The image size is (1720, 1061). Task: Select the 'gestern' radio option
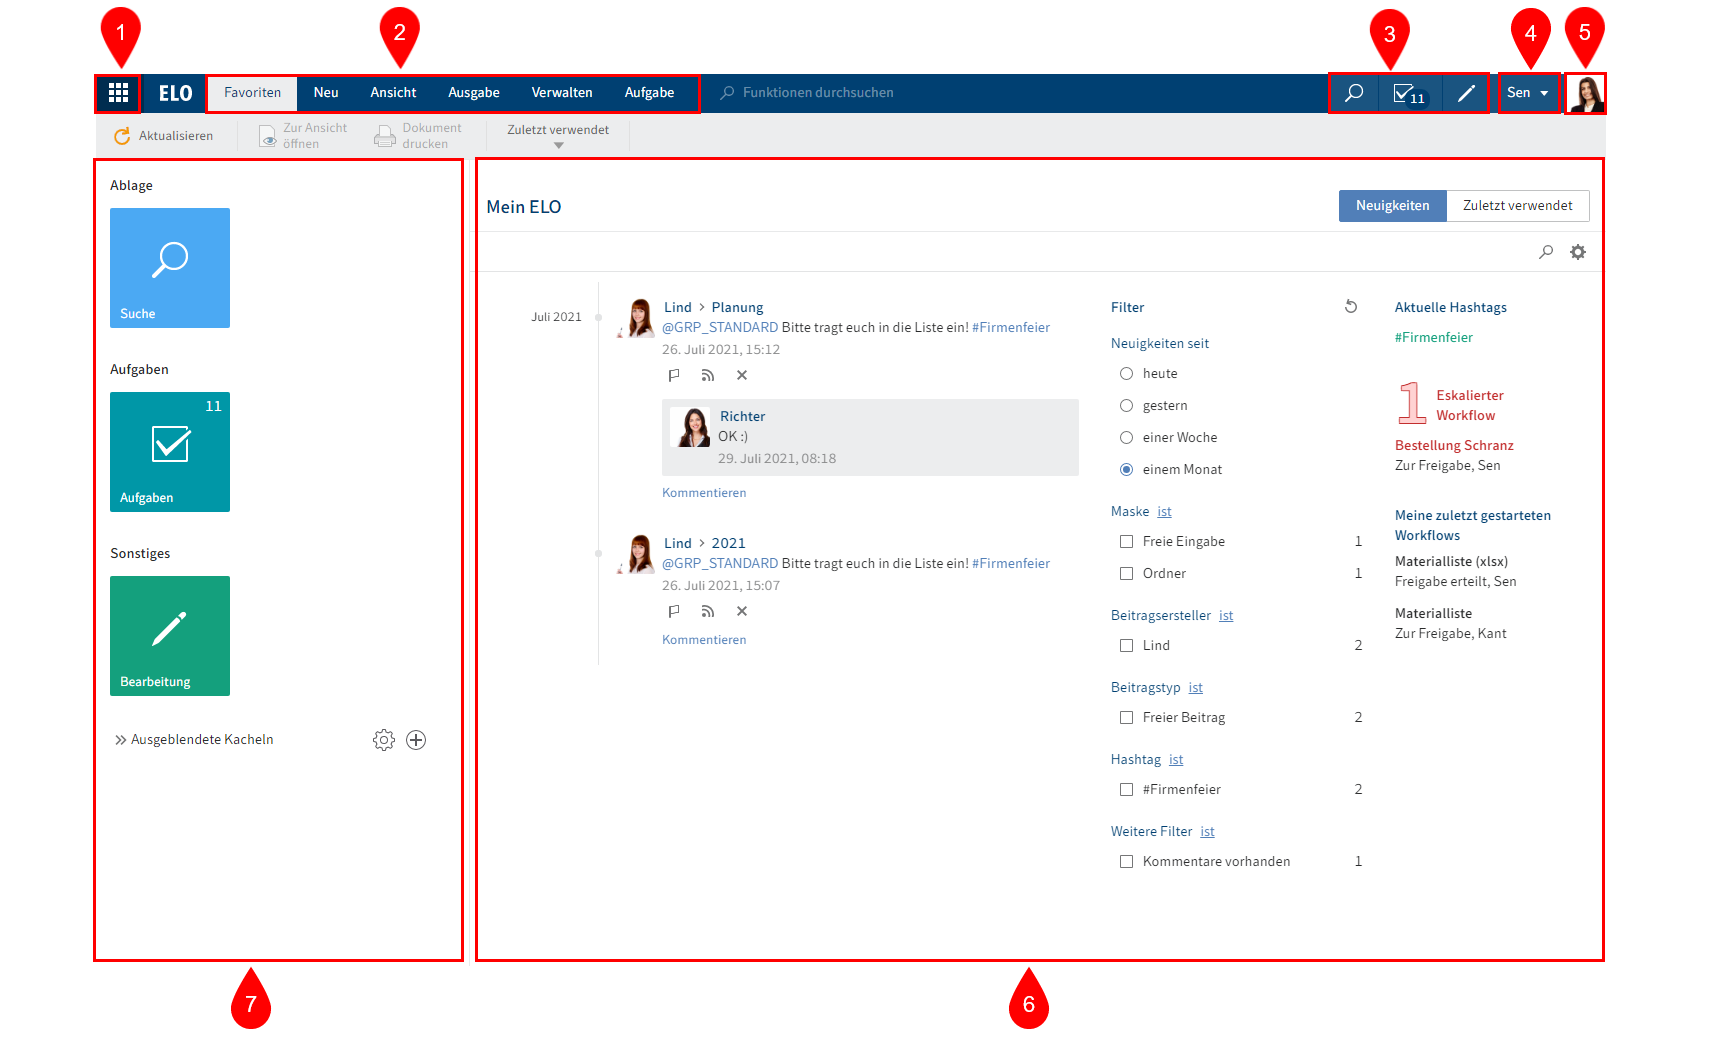[x=1126, y=405]
